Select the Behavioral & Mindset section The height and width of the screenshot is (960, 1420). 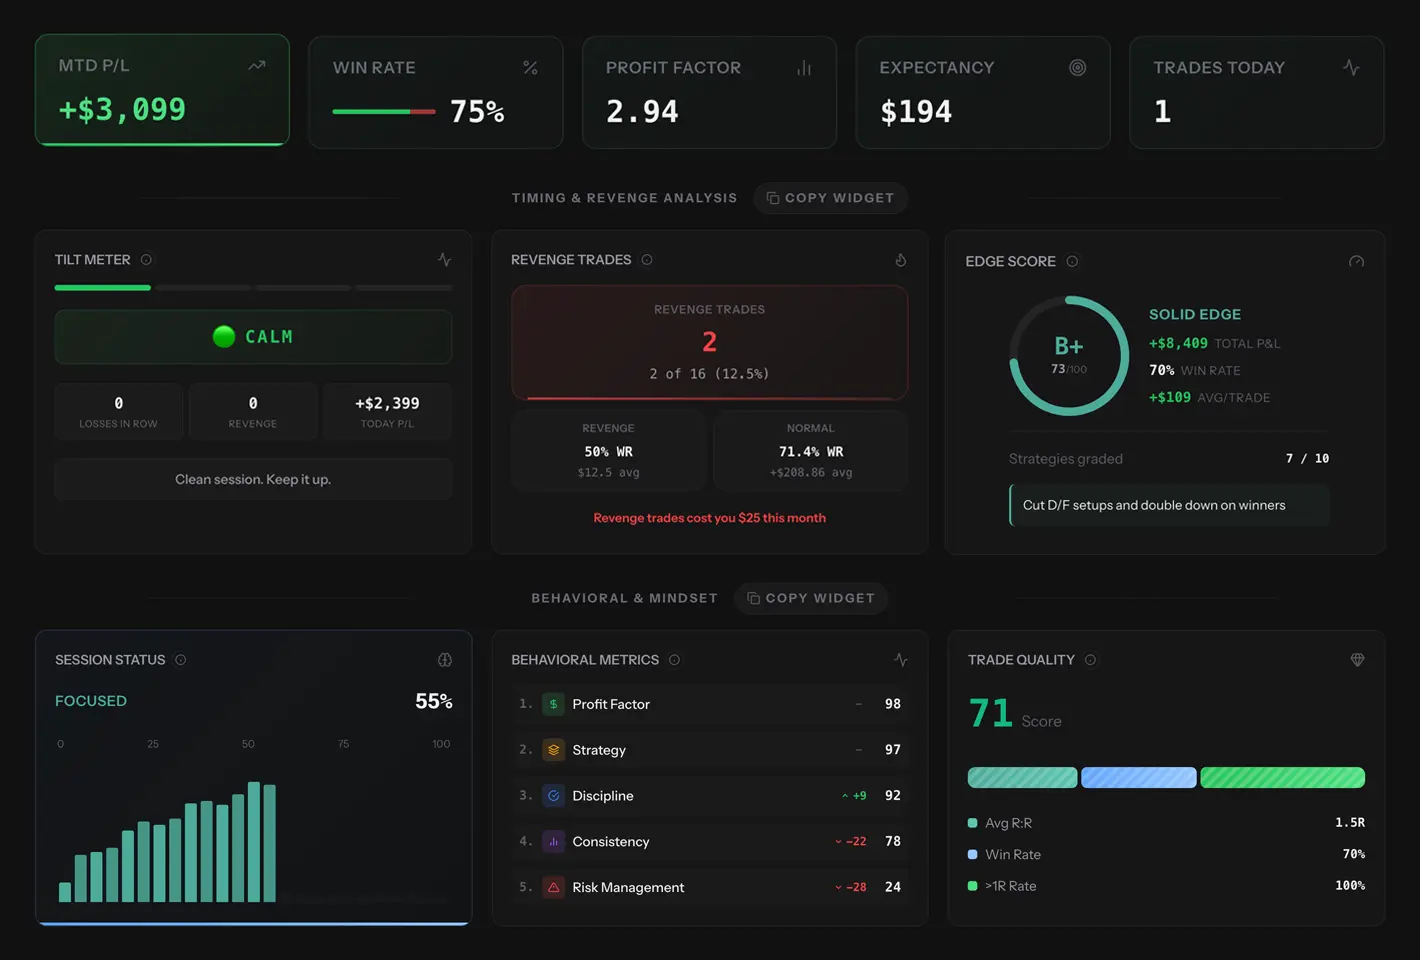click(x=624, y=597)
